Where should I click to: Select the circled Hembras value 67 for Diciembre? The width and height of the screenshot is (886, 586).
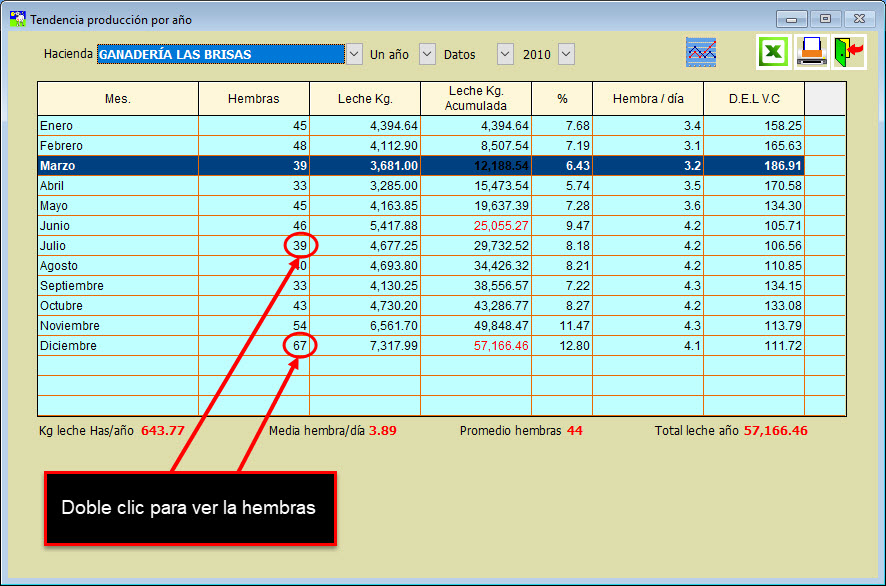point(299,346)
